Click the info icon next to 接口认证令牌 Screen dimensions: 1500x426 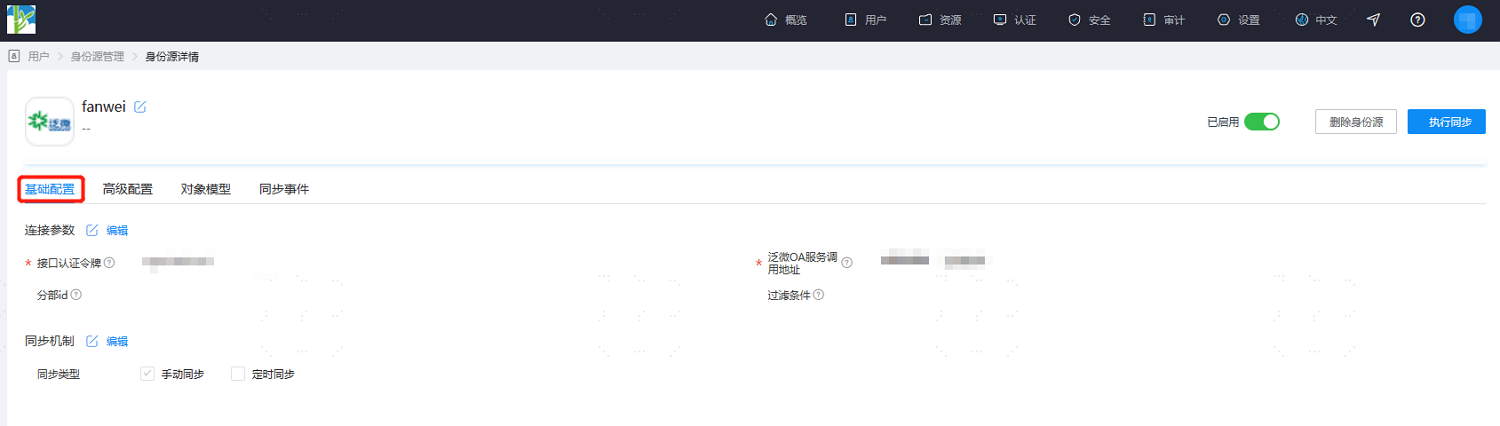109,263
